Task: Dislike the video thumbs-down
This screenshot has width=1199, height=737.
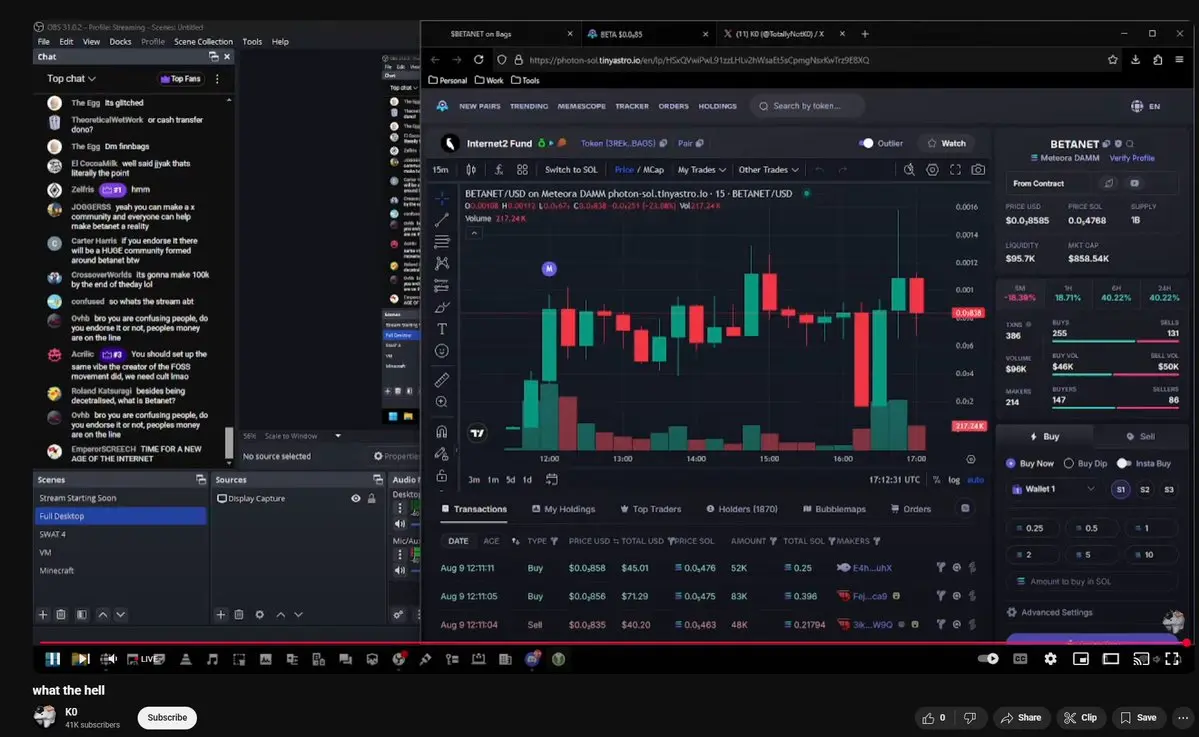Action: (x=970, y=718)
